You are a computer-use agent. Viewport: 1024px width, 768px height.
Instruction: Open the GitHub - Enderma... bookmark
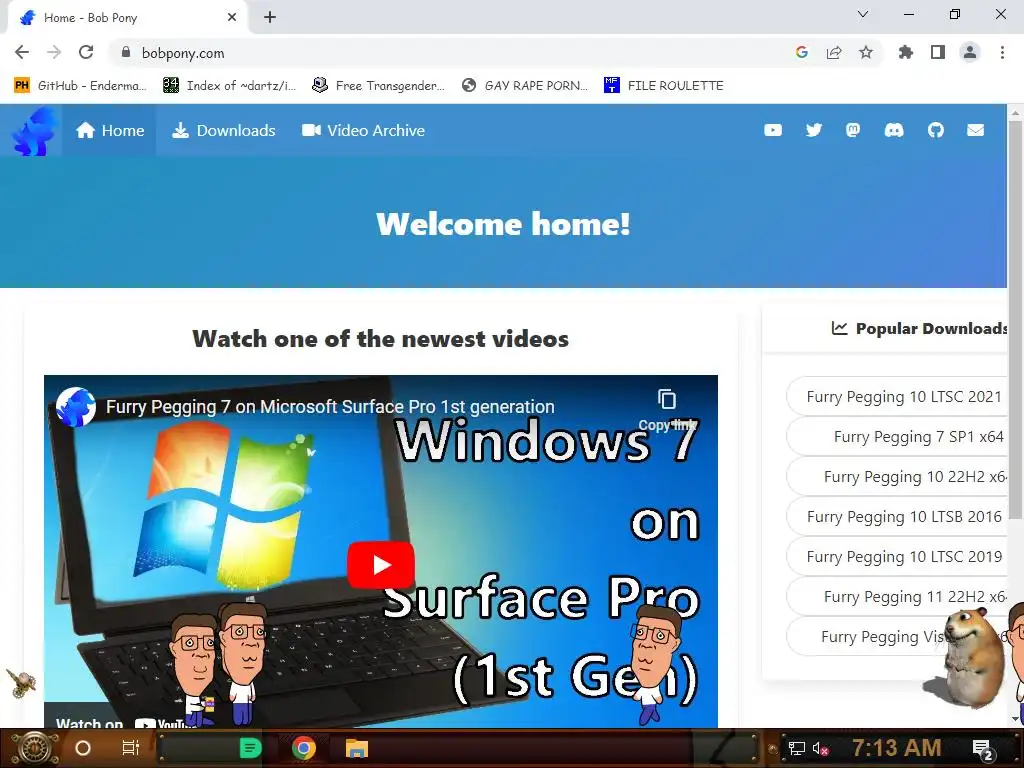tap(80, 86)
